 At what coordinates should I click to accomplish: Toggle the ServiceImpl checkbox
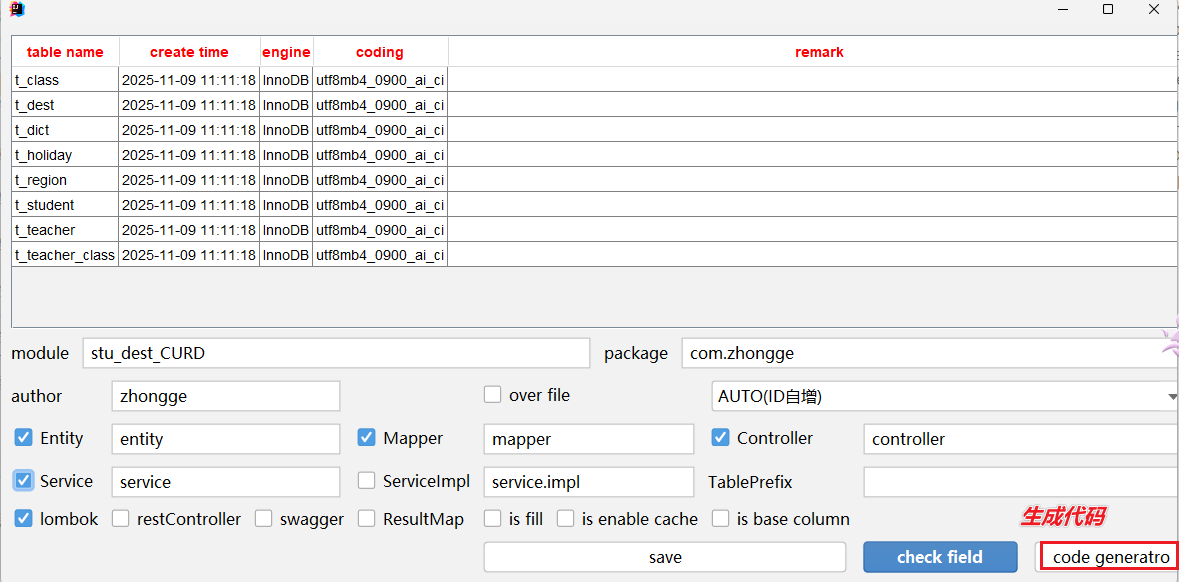point(366,481)
